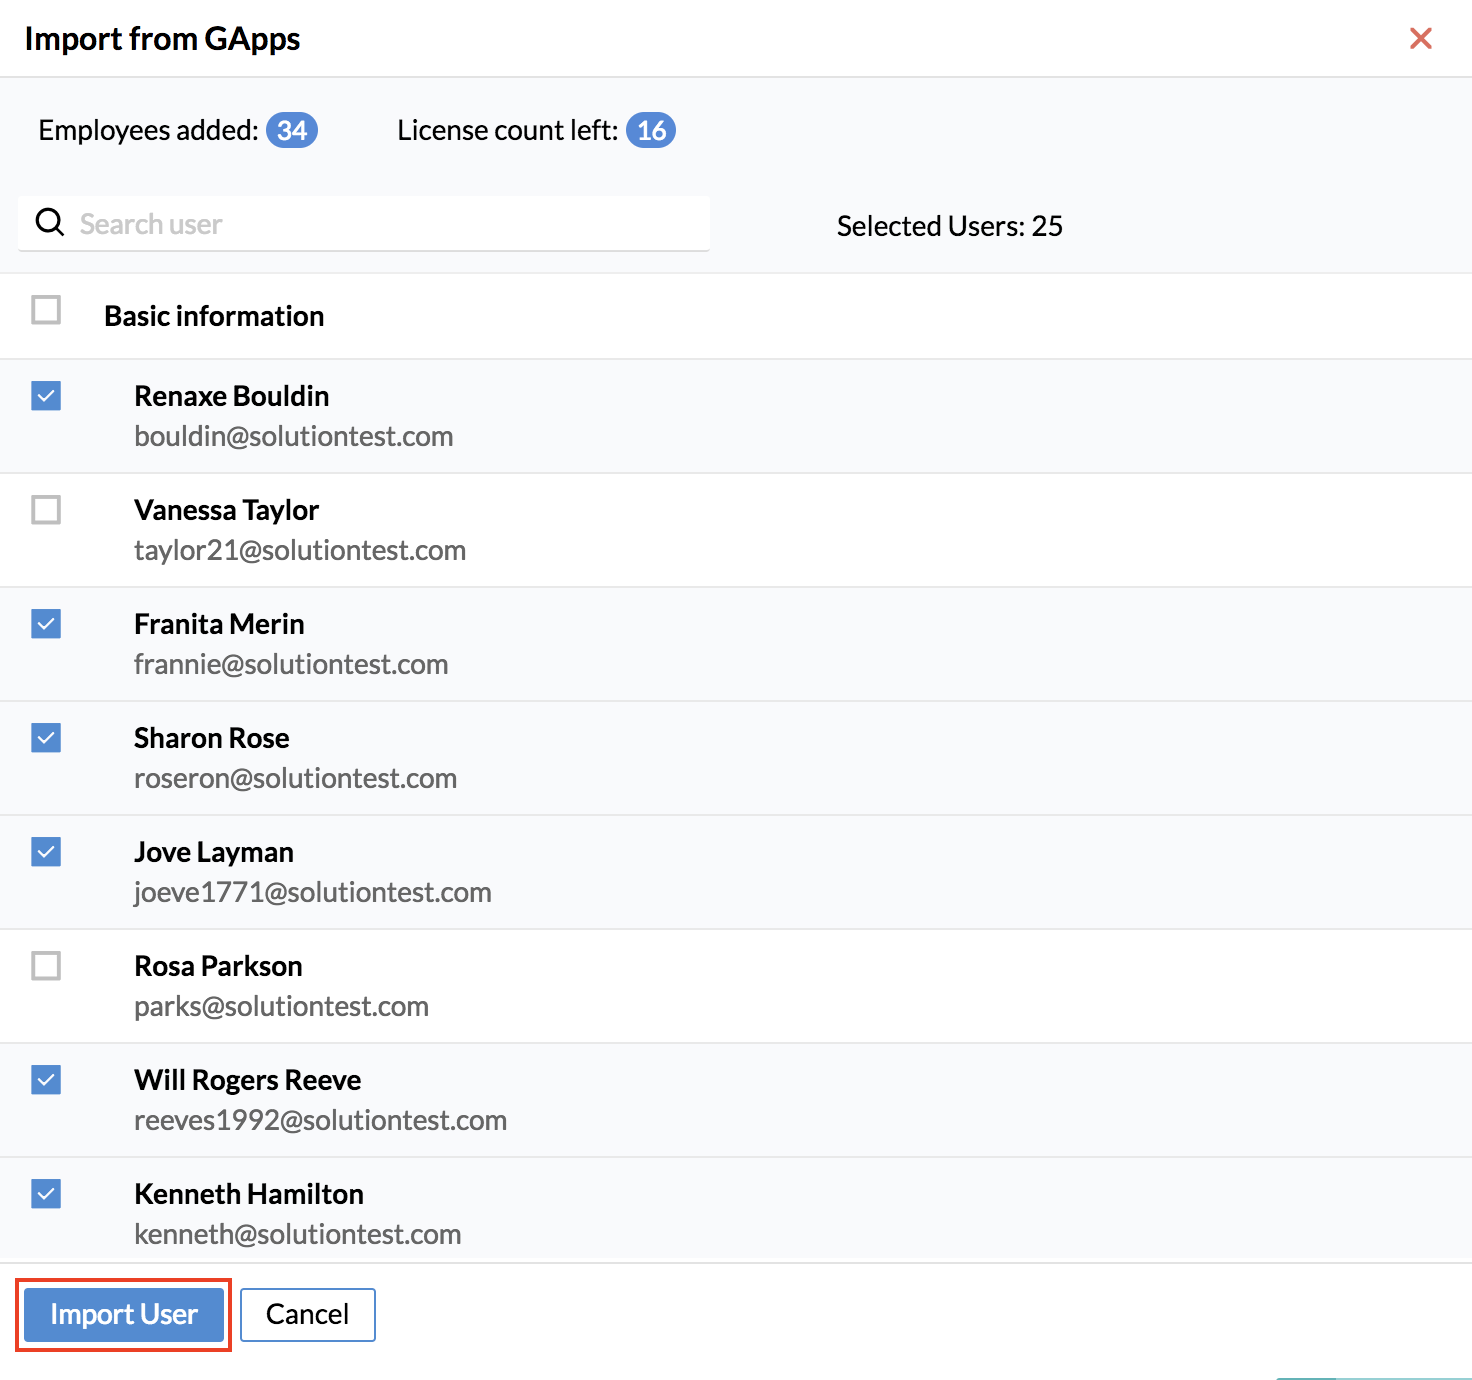Deselect Will Rogers Reeve's checkbox
Image resolution: width=1472 pixels, height=1380 pixels.
46,1080
